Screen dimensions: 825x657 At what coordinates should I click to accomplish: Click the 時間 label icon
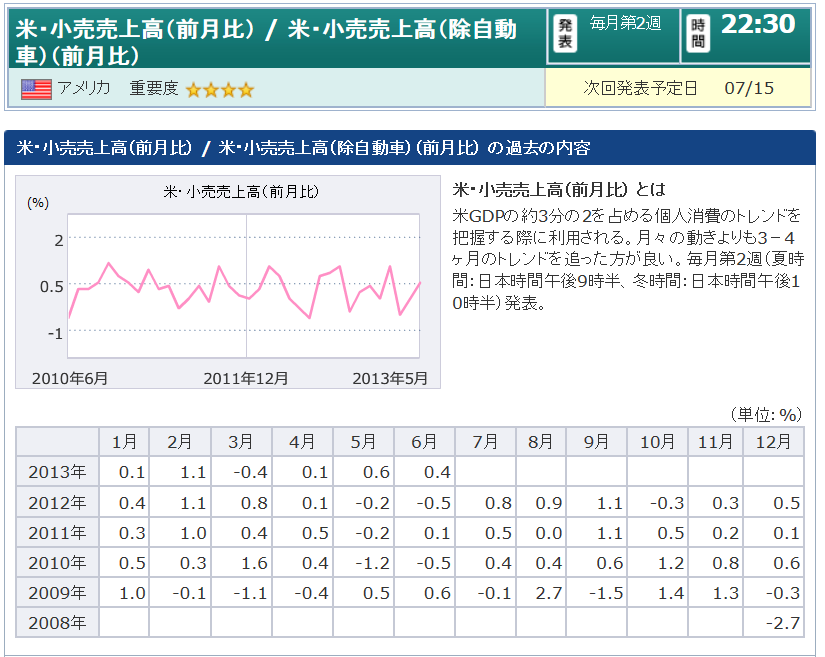click(x=698, y=33)
